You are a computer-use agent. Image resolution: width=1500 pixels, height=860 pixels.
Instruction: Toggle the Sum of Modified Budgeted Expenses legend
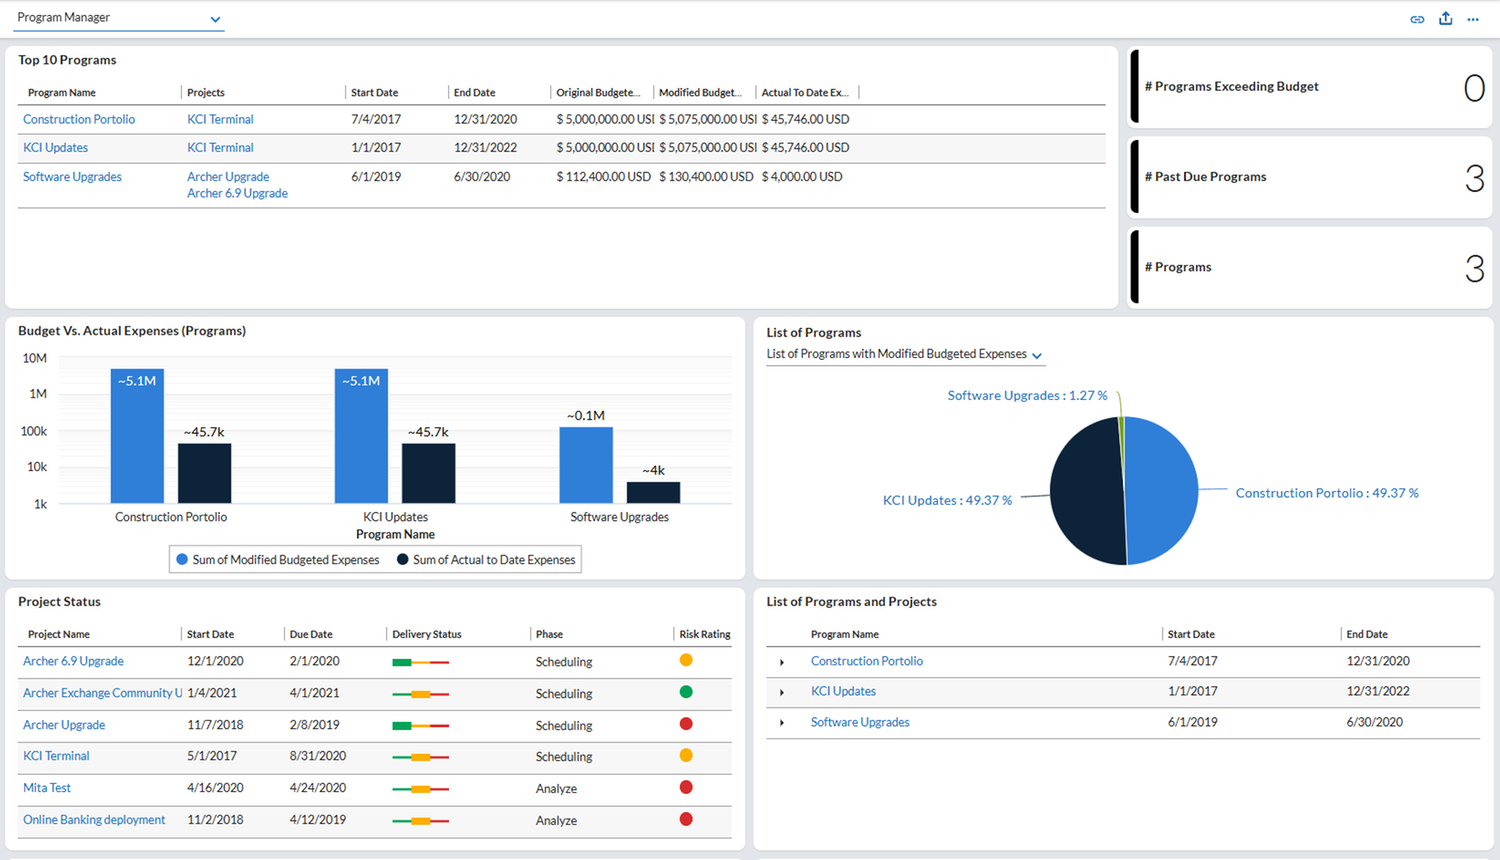click(x=278, y=560)
